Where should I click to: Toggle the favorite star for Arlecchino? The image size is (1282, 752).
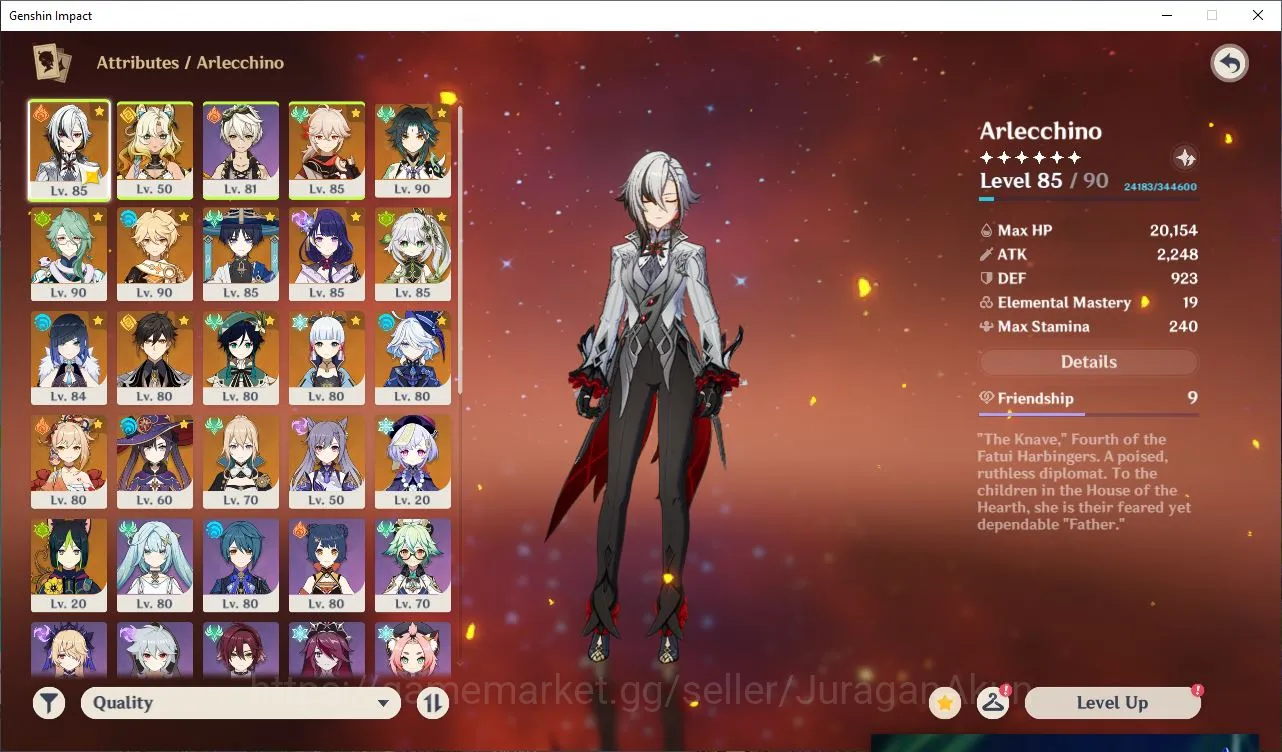pos(944,703)
